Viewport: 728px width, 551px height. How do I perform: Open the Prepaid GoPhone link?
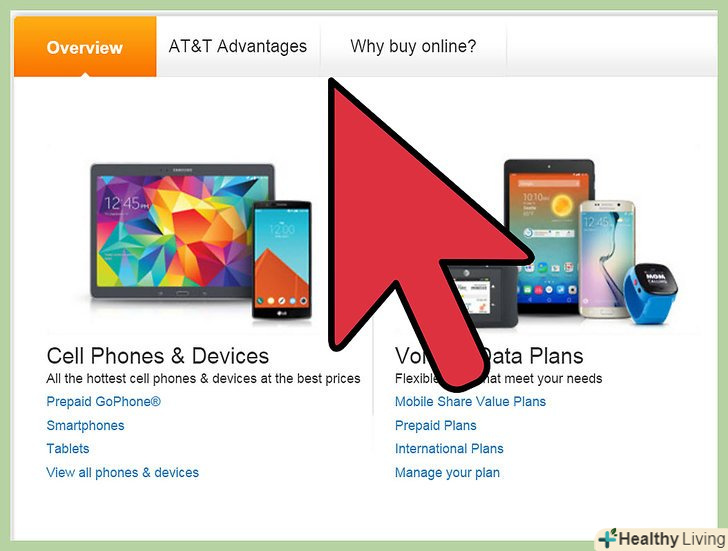click(104, 402)
